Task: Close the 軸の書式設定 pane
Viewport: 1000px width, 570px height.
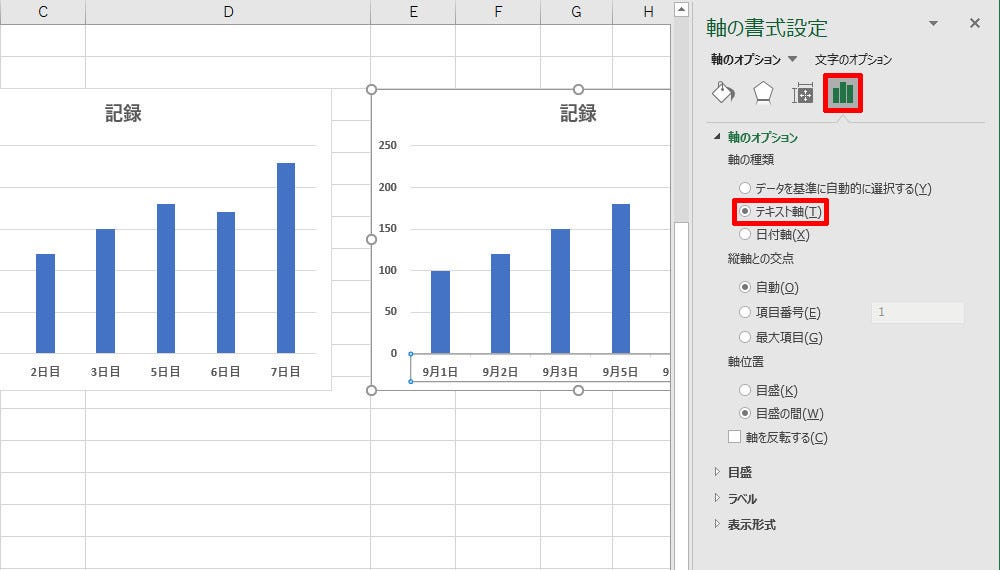Action: pyautogui.click(x=974, y=24)
